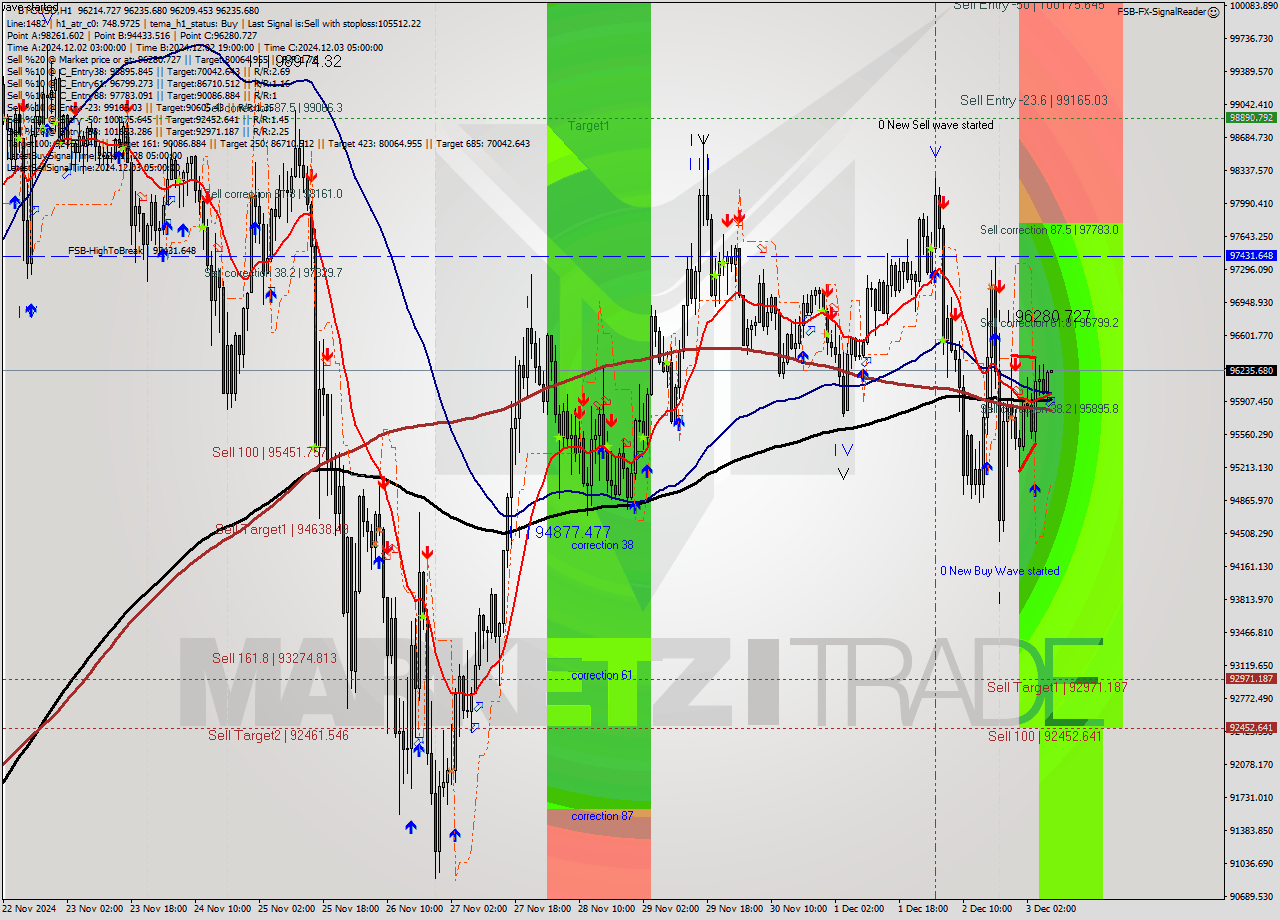Click the '29 Nov 18:00' time axis label
This screenshot has width=1280, height=920.
pos(734,909)
